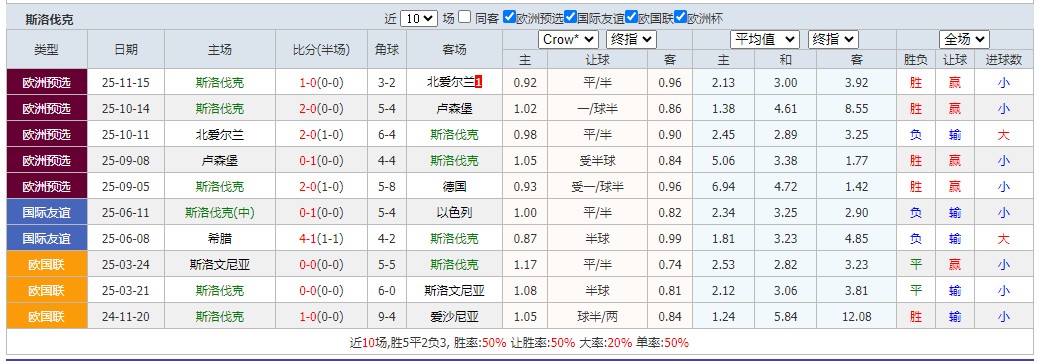This screenshot has height=361, width=1039.
Task: Click the date 25-03-21
Action: [126, 290]
